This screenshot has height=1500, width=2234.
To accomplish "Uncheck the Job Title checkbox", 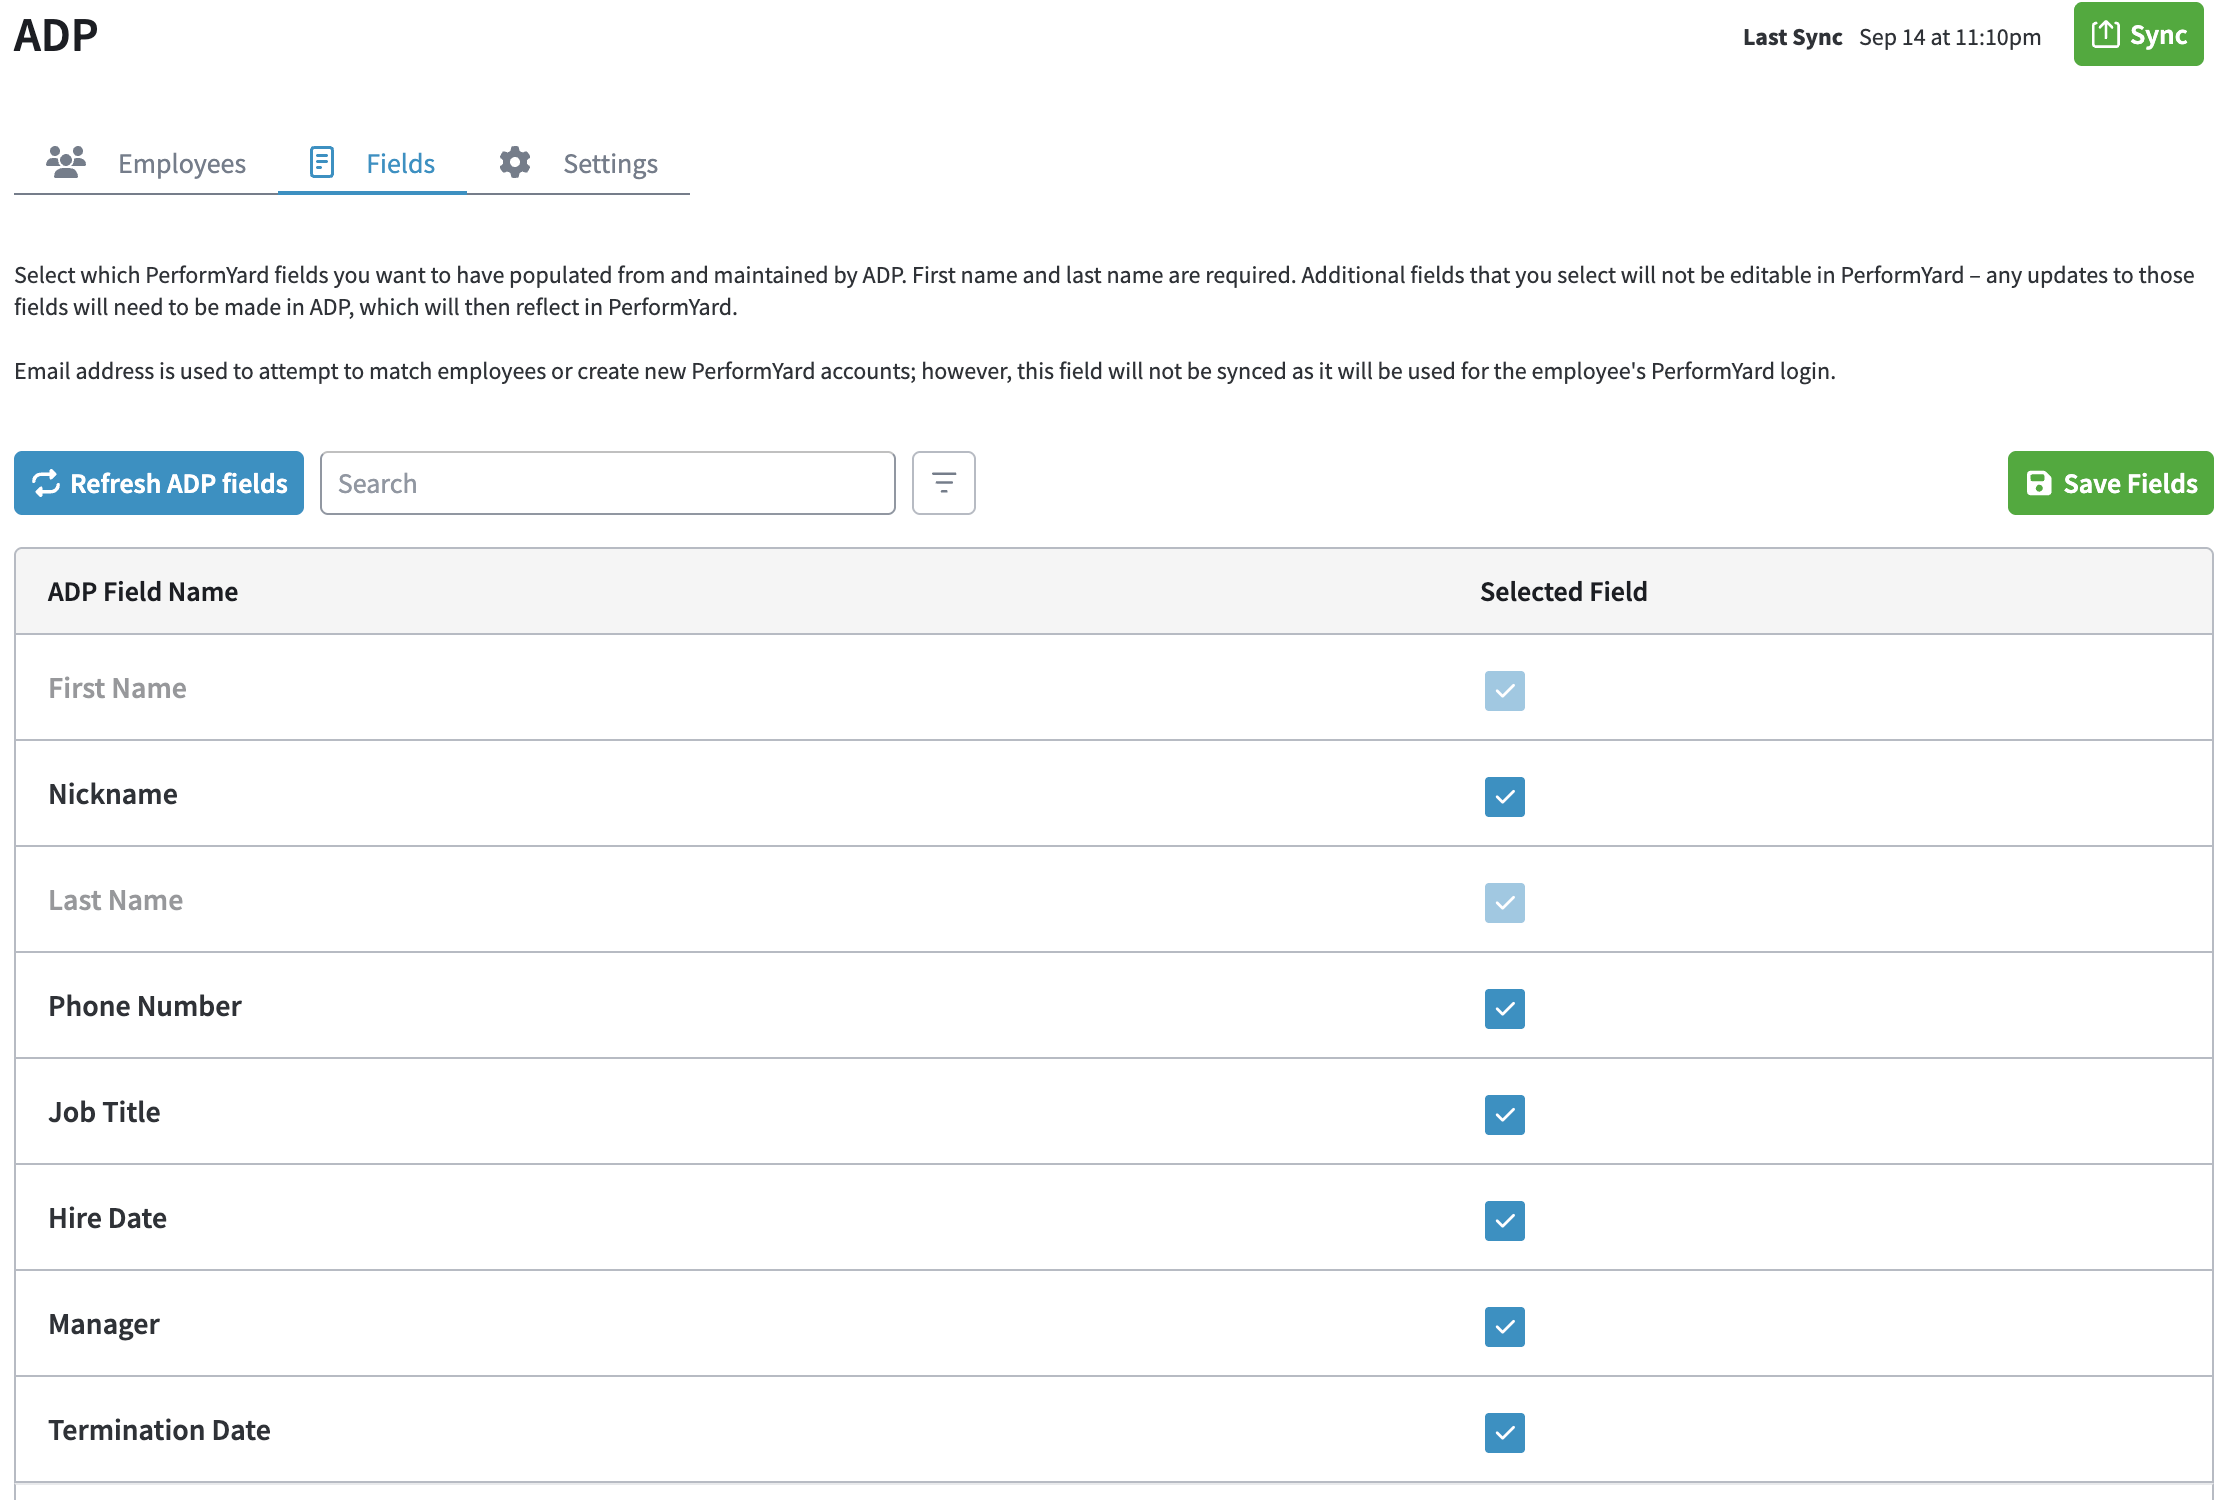I will [1505, 1115].
